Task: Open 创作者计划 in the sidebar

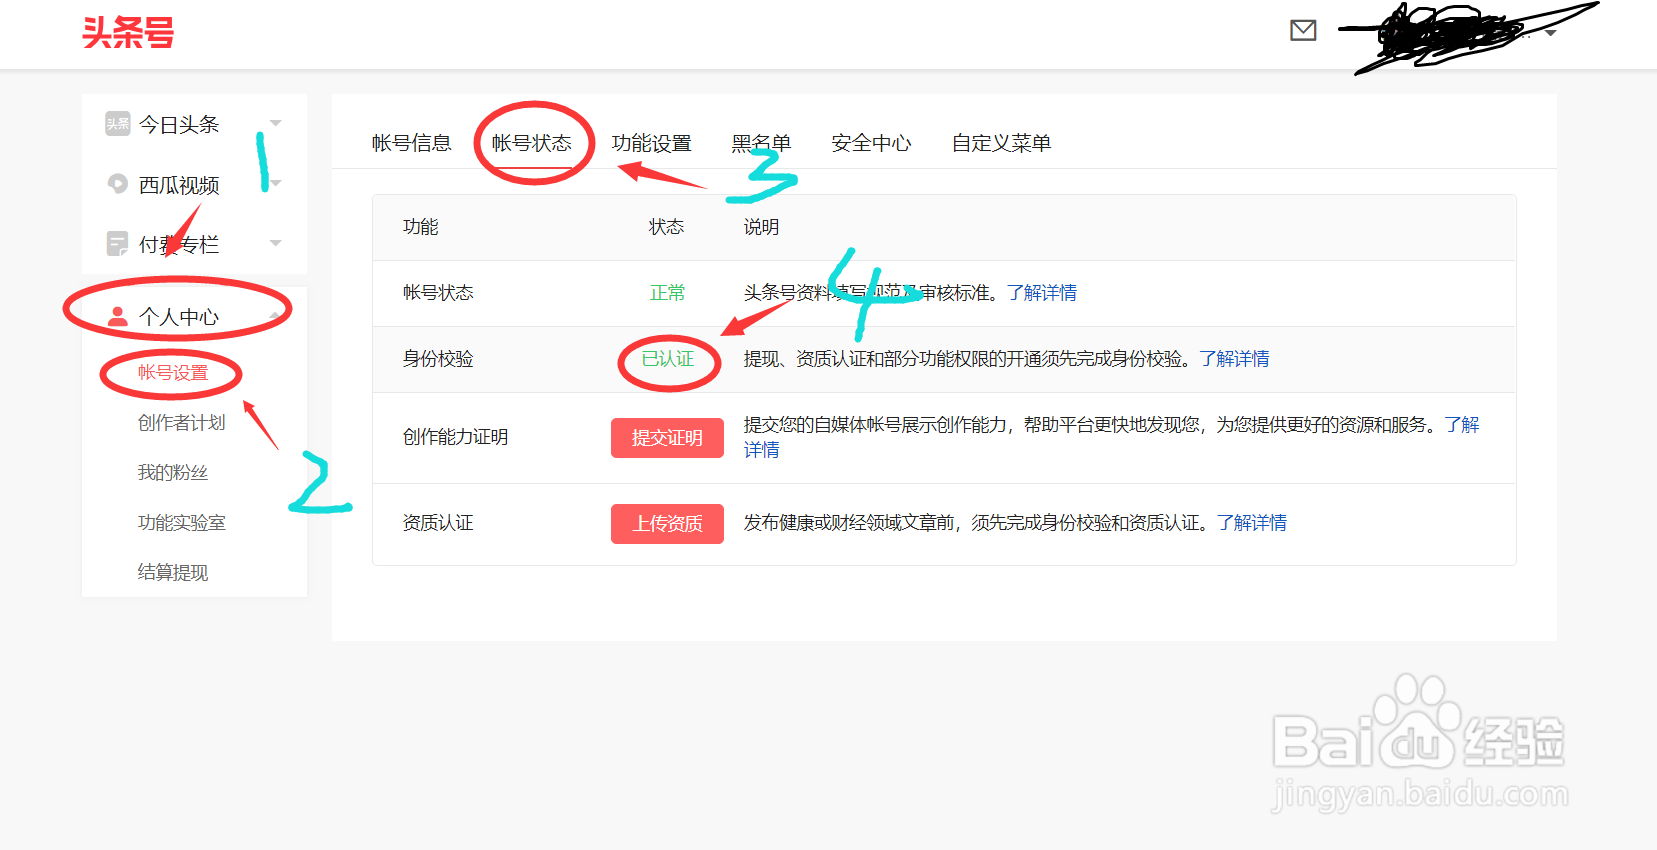Action: coord(182,423)
